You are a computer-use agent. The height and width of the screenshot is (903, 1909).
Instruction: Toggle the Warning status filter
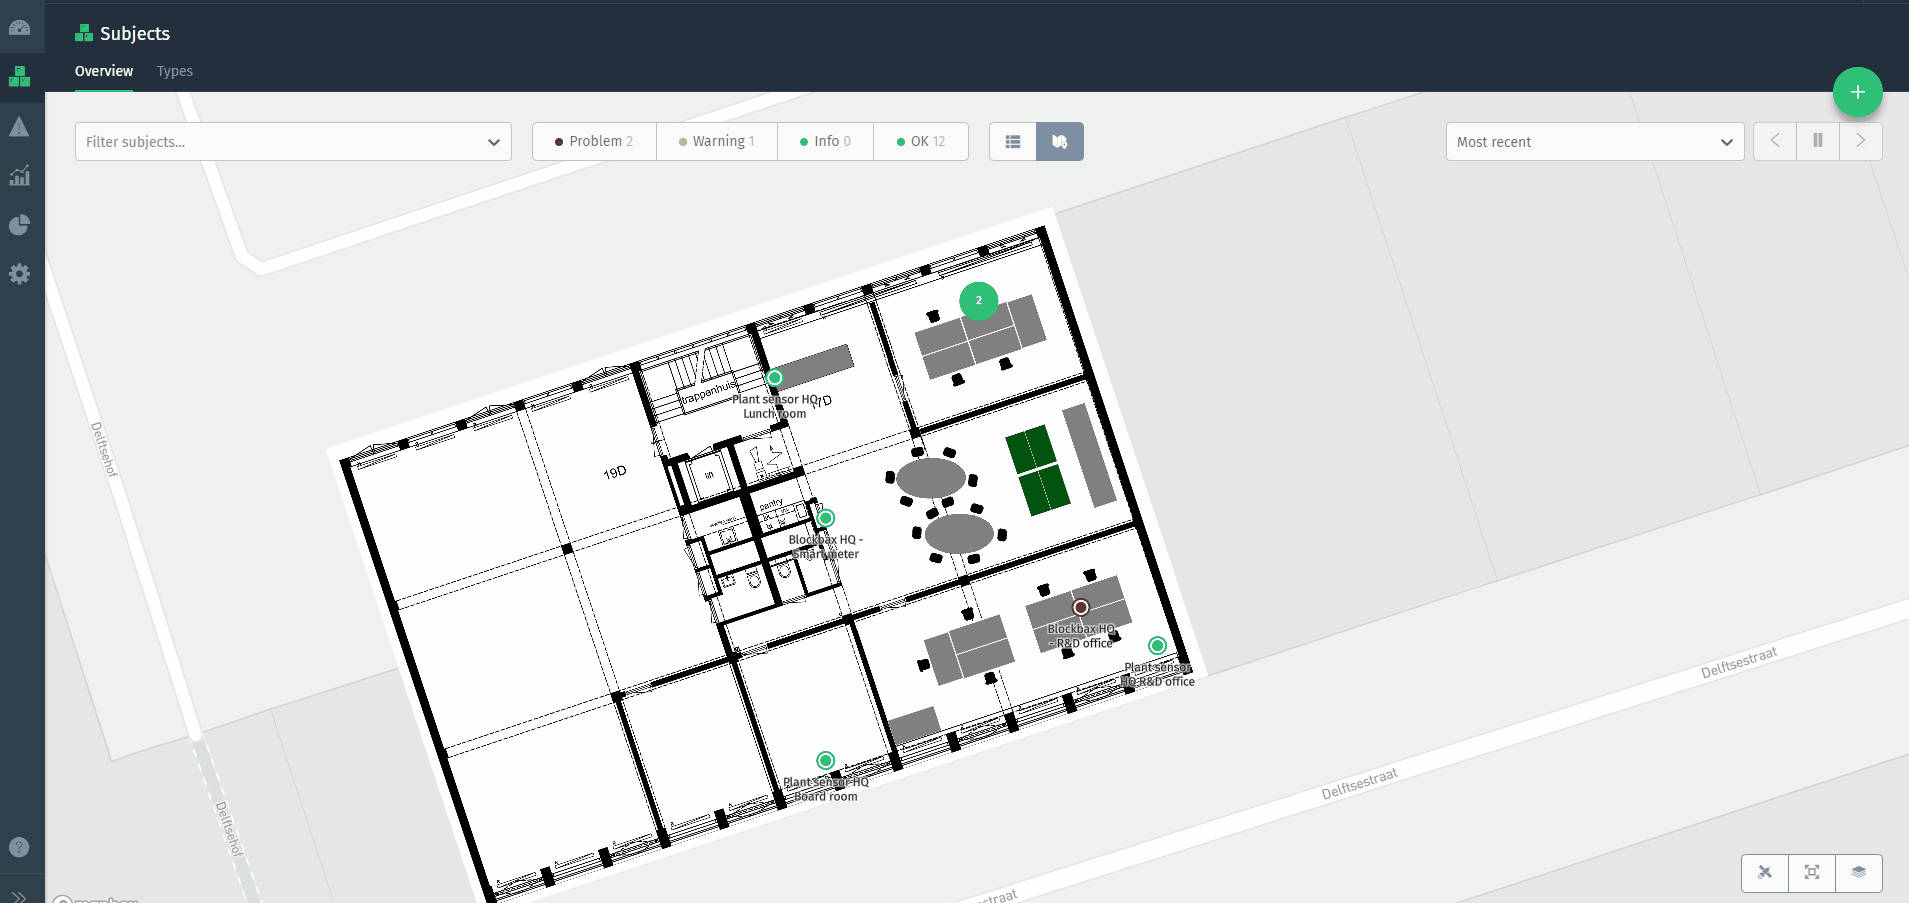click(716, 141)
